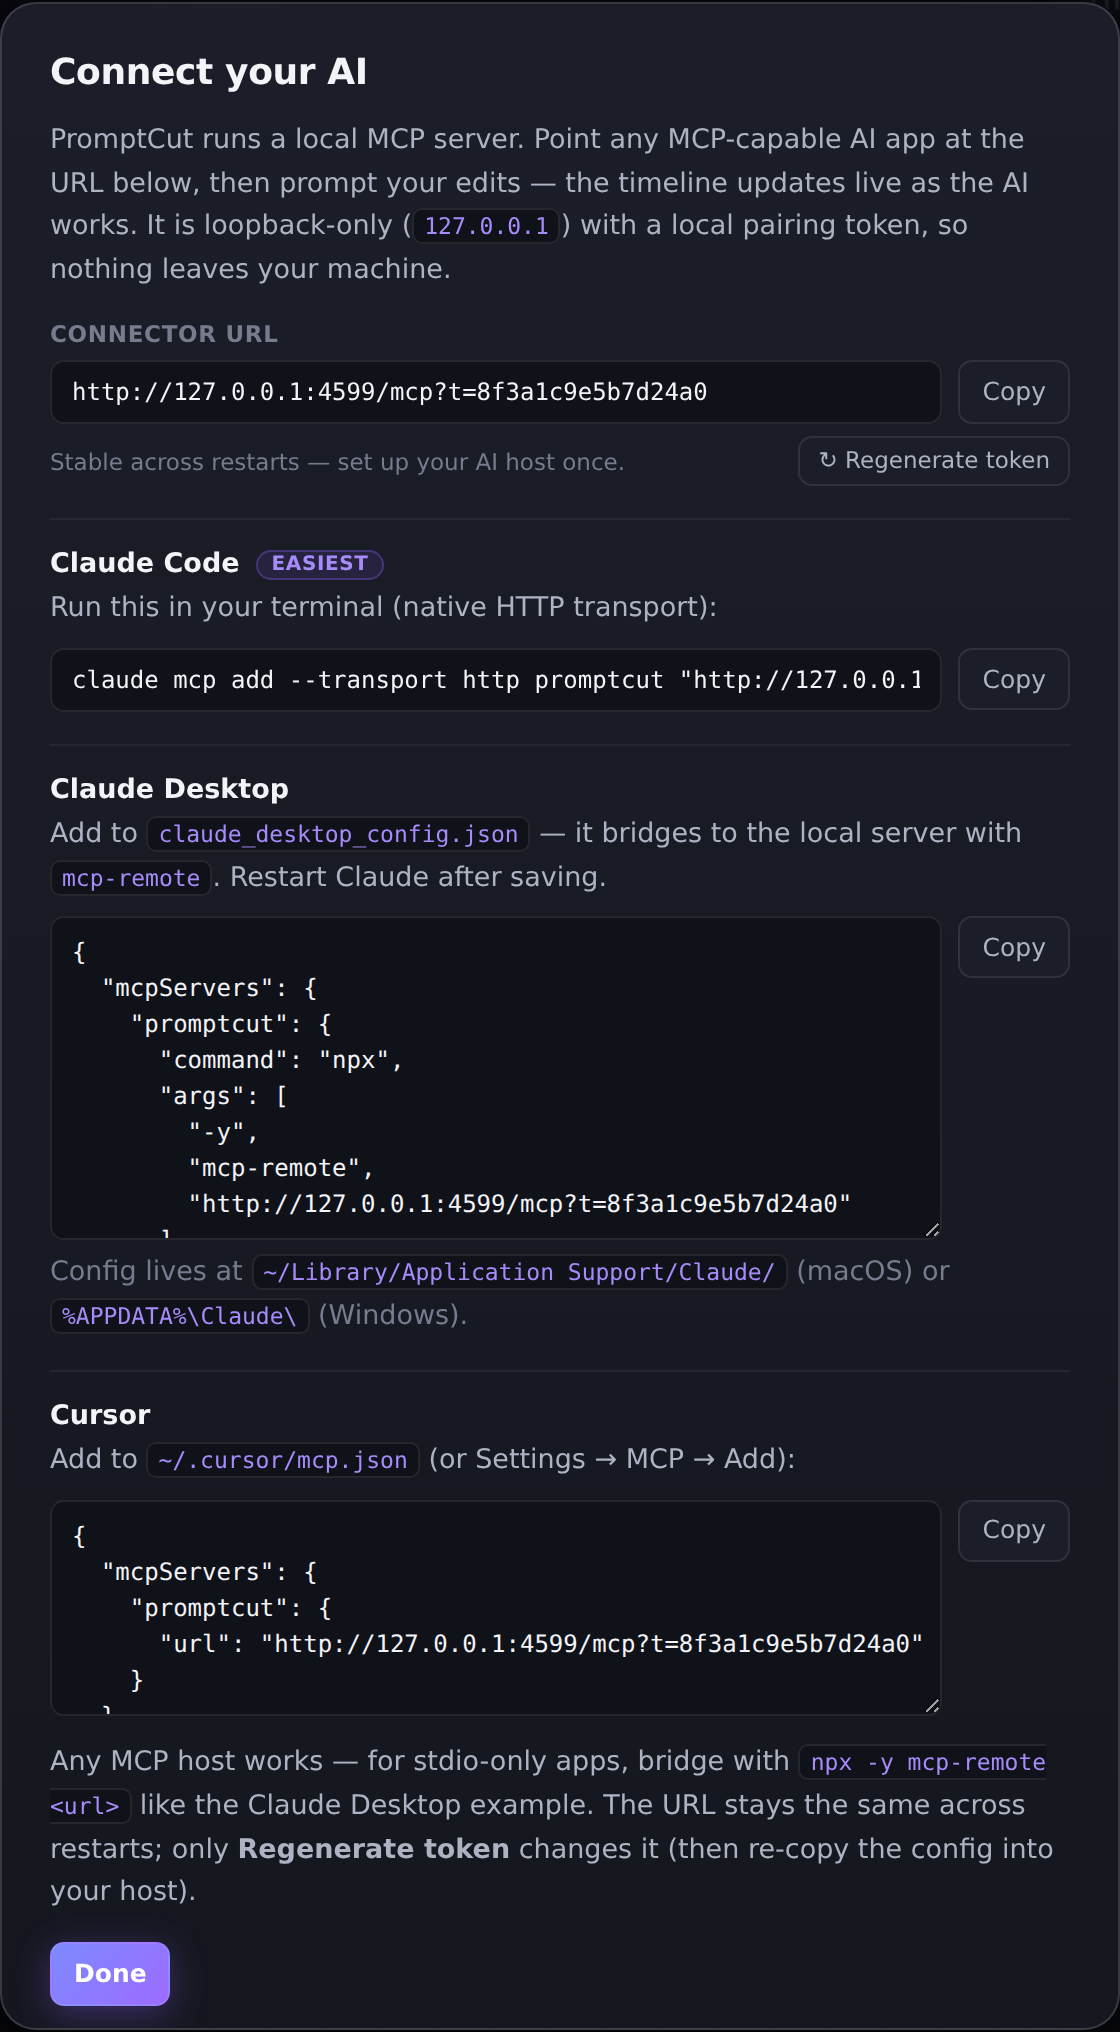Click the bold 'Regenerate token' text in the footer note

(x=373, y=1849)
